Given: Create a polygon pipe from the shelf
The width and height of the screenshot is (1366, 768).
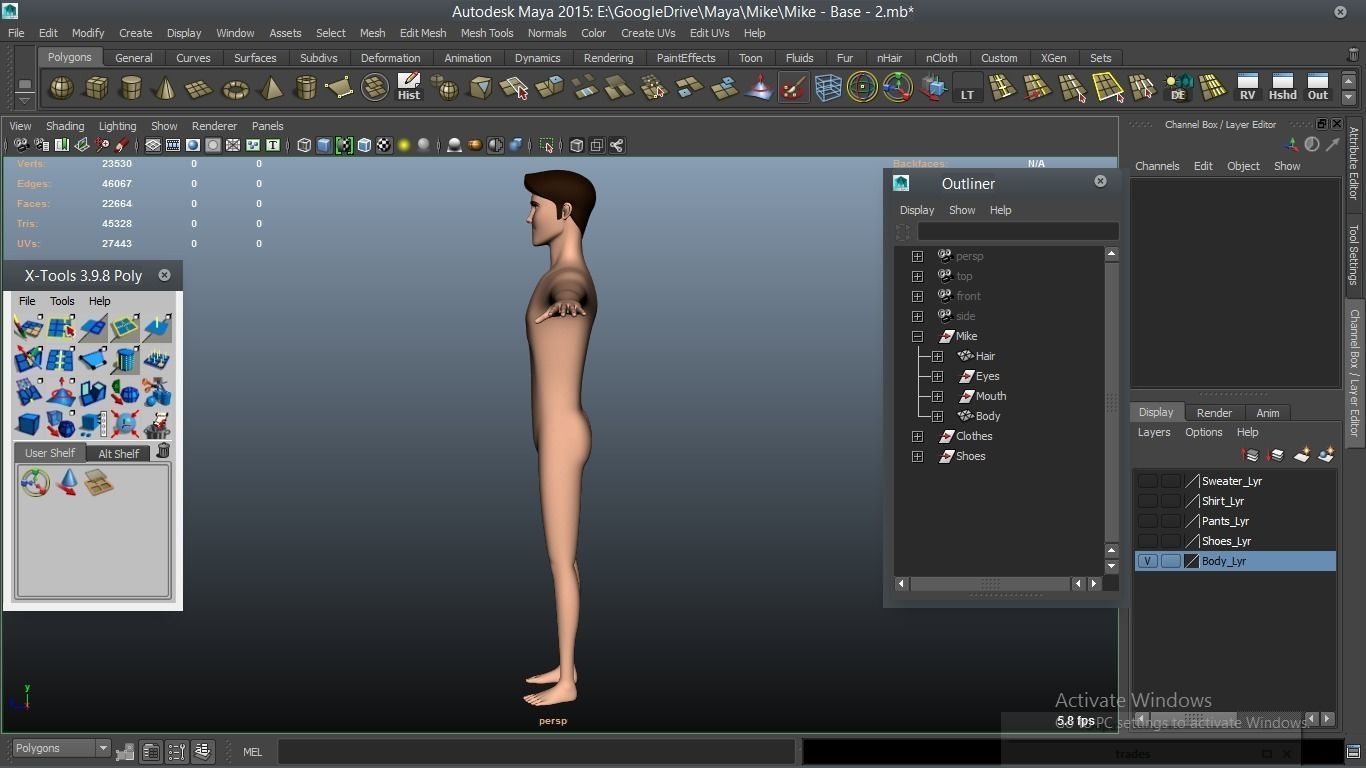Looking at the screenshot, I should coord(305,88).
